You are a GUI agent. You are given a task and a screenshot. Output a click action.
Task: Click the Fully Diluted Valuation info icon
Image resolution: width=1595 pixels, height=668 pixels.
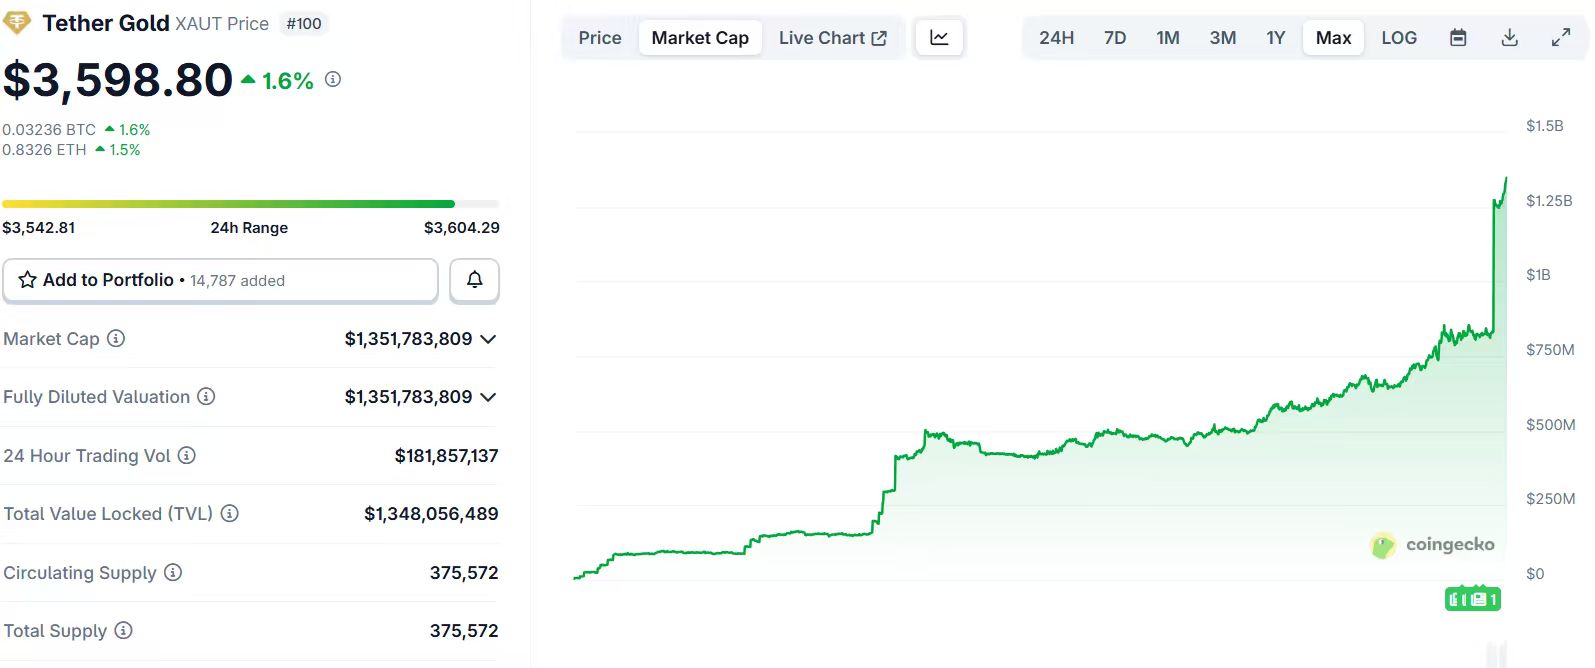tap(206, 397)
